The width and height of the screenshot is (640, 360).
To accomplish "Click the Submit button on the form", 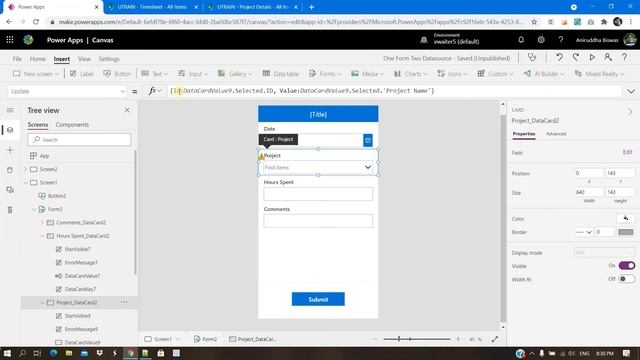I will tap(318, 299).
